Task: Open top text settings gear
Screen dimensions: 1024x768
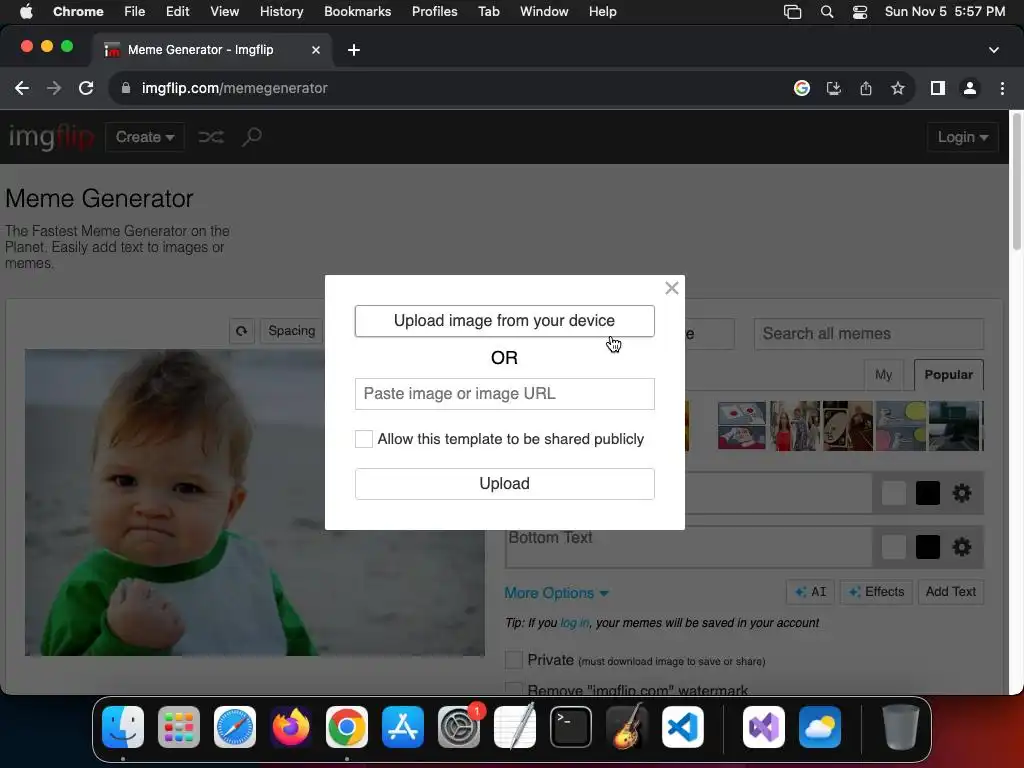Action: coord(961,493)
